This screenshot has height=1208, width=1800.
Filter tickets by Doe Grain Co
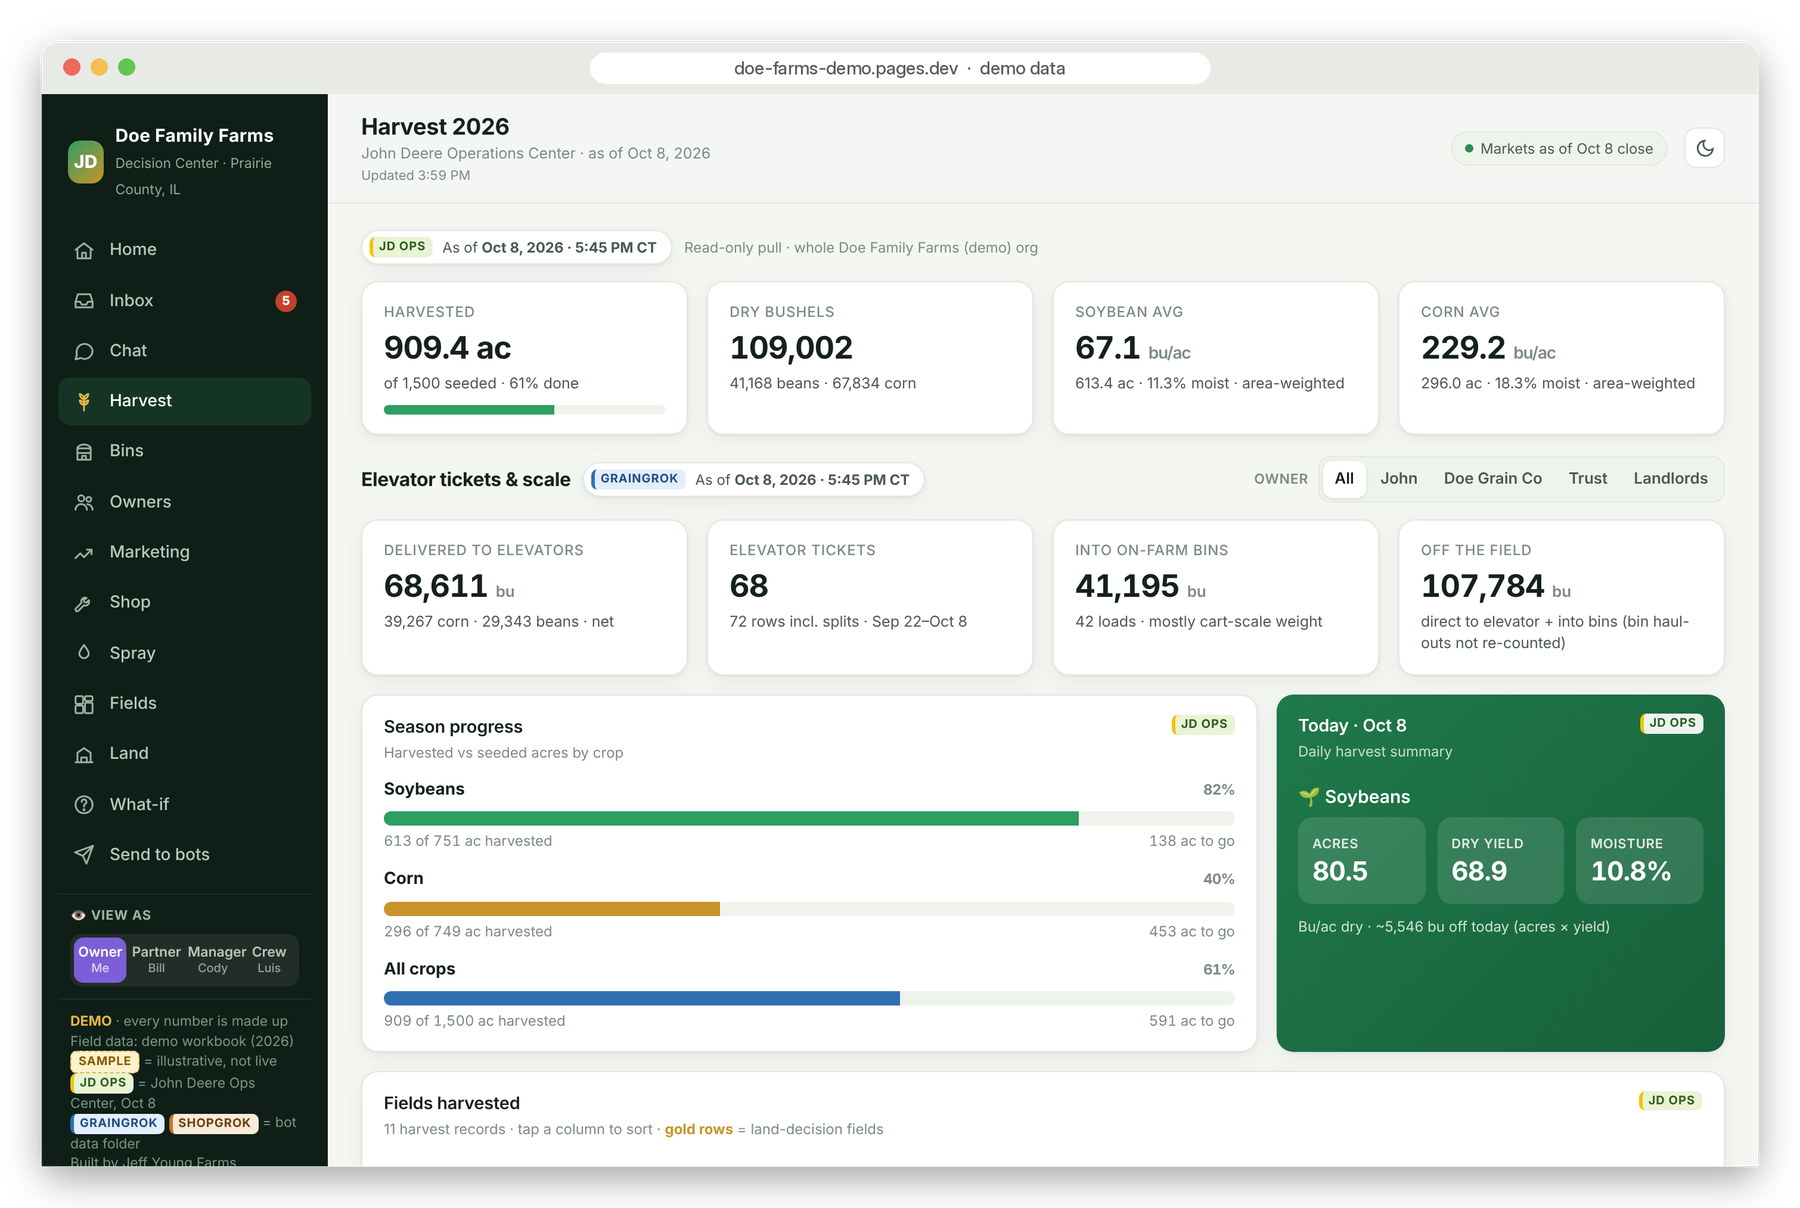[x=1493, y=479]
